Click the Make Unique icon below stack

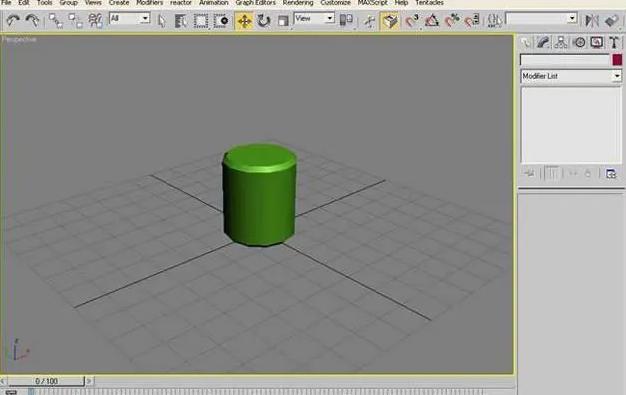(573, 173)
